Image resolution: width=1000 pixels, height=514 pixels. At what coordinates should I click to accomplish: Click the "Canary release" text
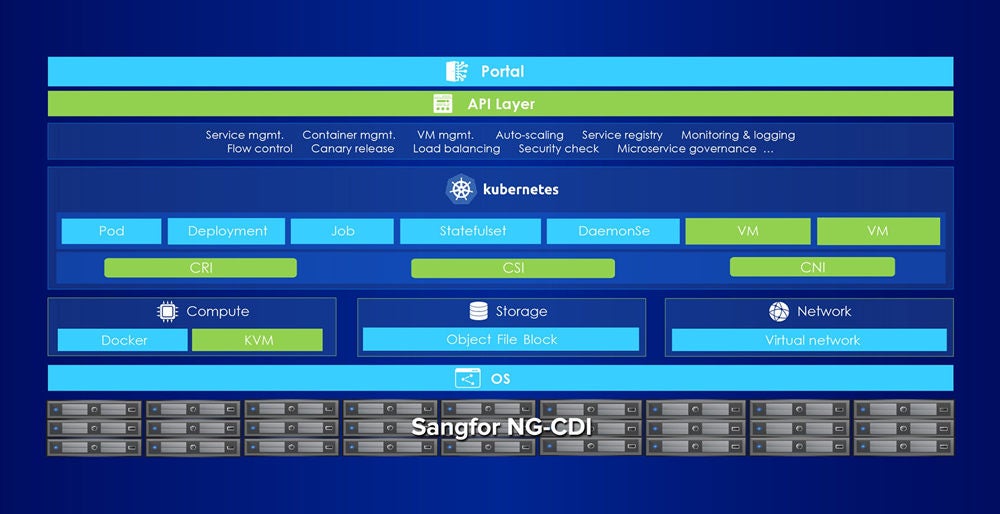[353, 149]
